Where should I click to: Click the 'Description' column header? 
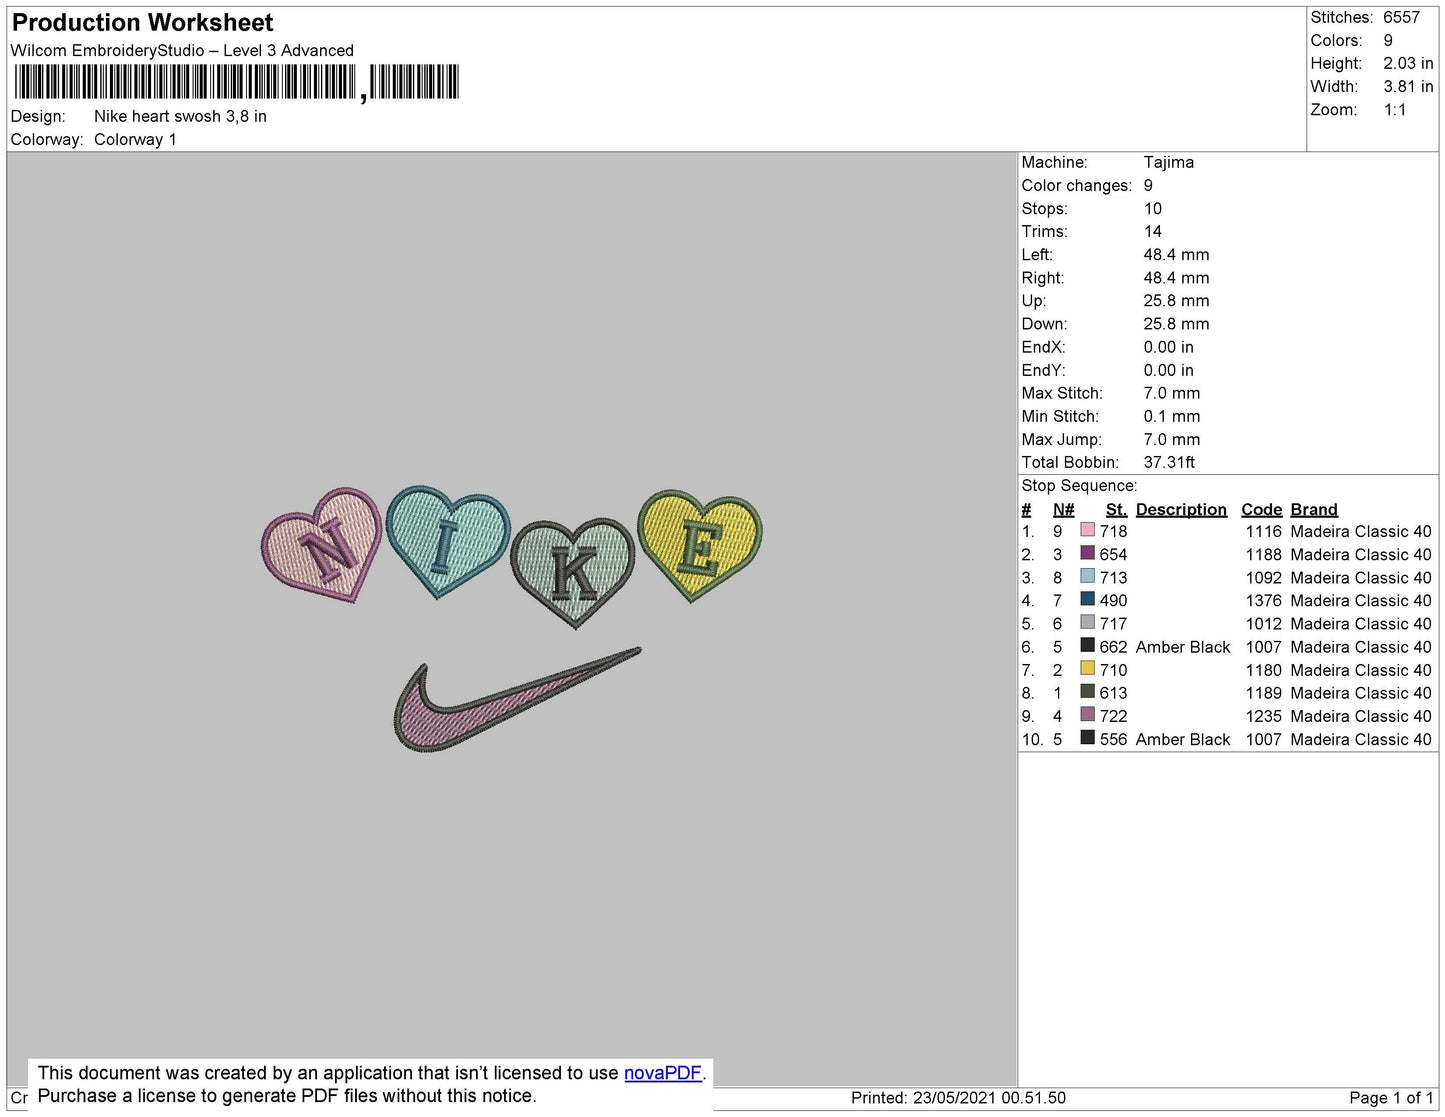(x=1181, y=509)
